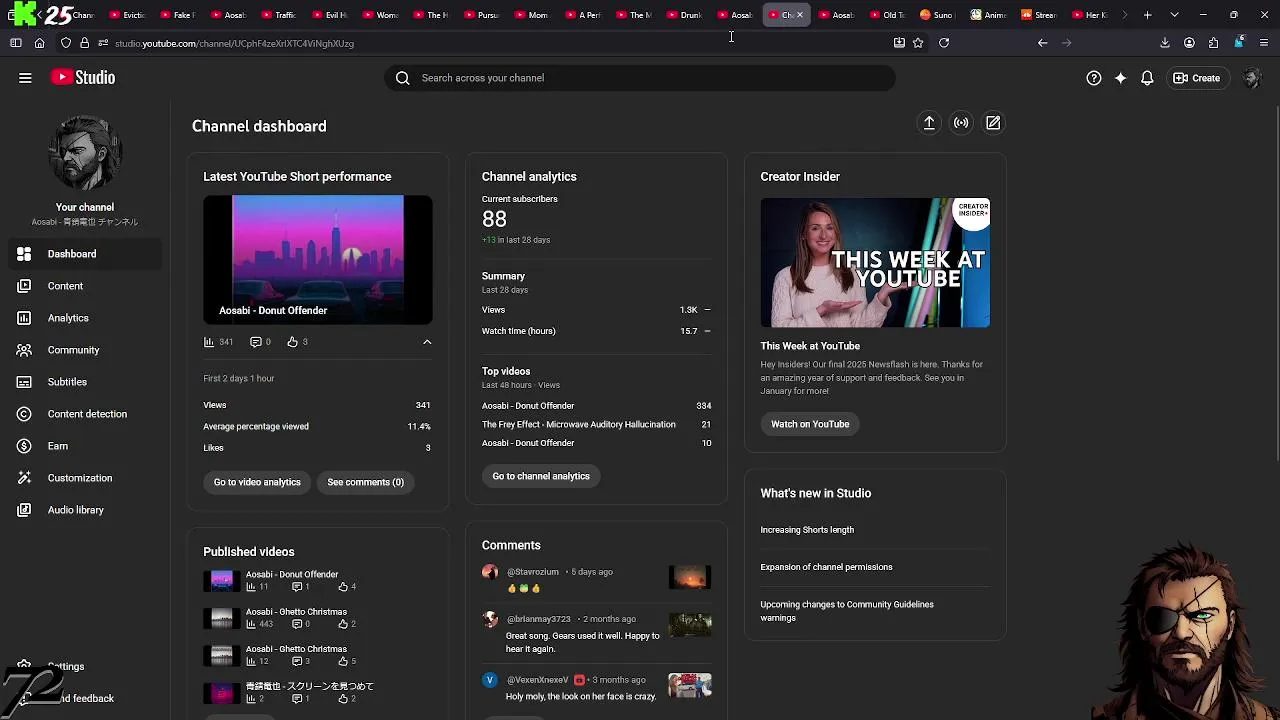Image resolution: width=1280 pixels, height=720 pixels.
Task: Click the sidebar toggle icon in browser toolbar
Action: point(16,43)
